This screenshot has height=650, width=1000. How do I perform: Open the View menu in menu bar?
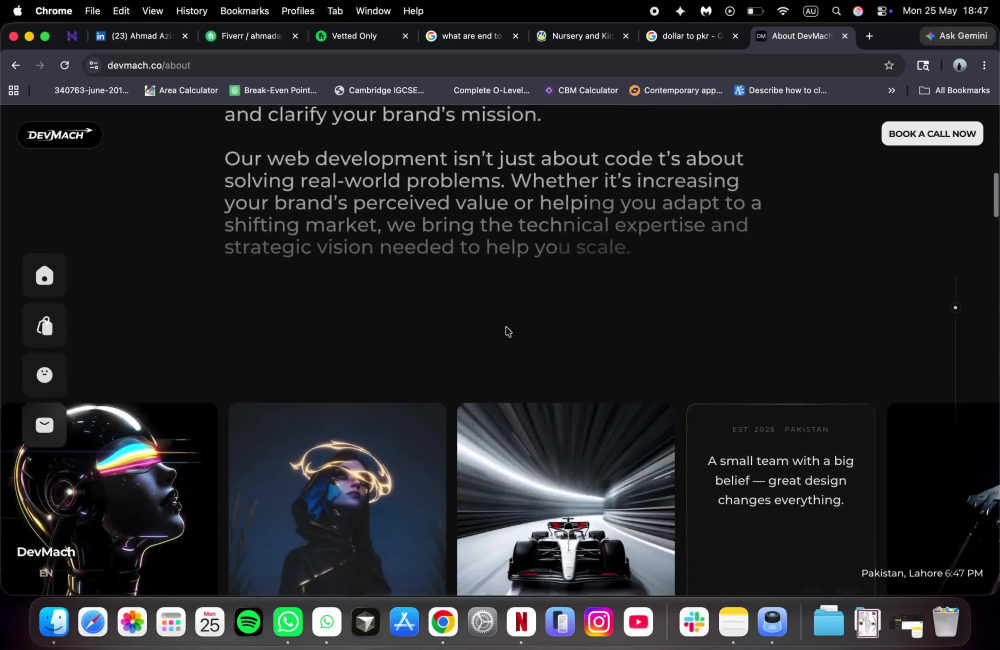tap(152, 11)
